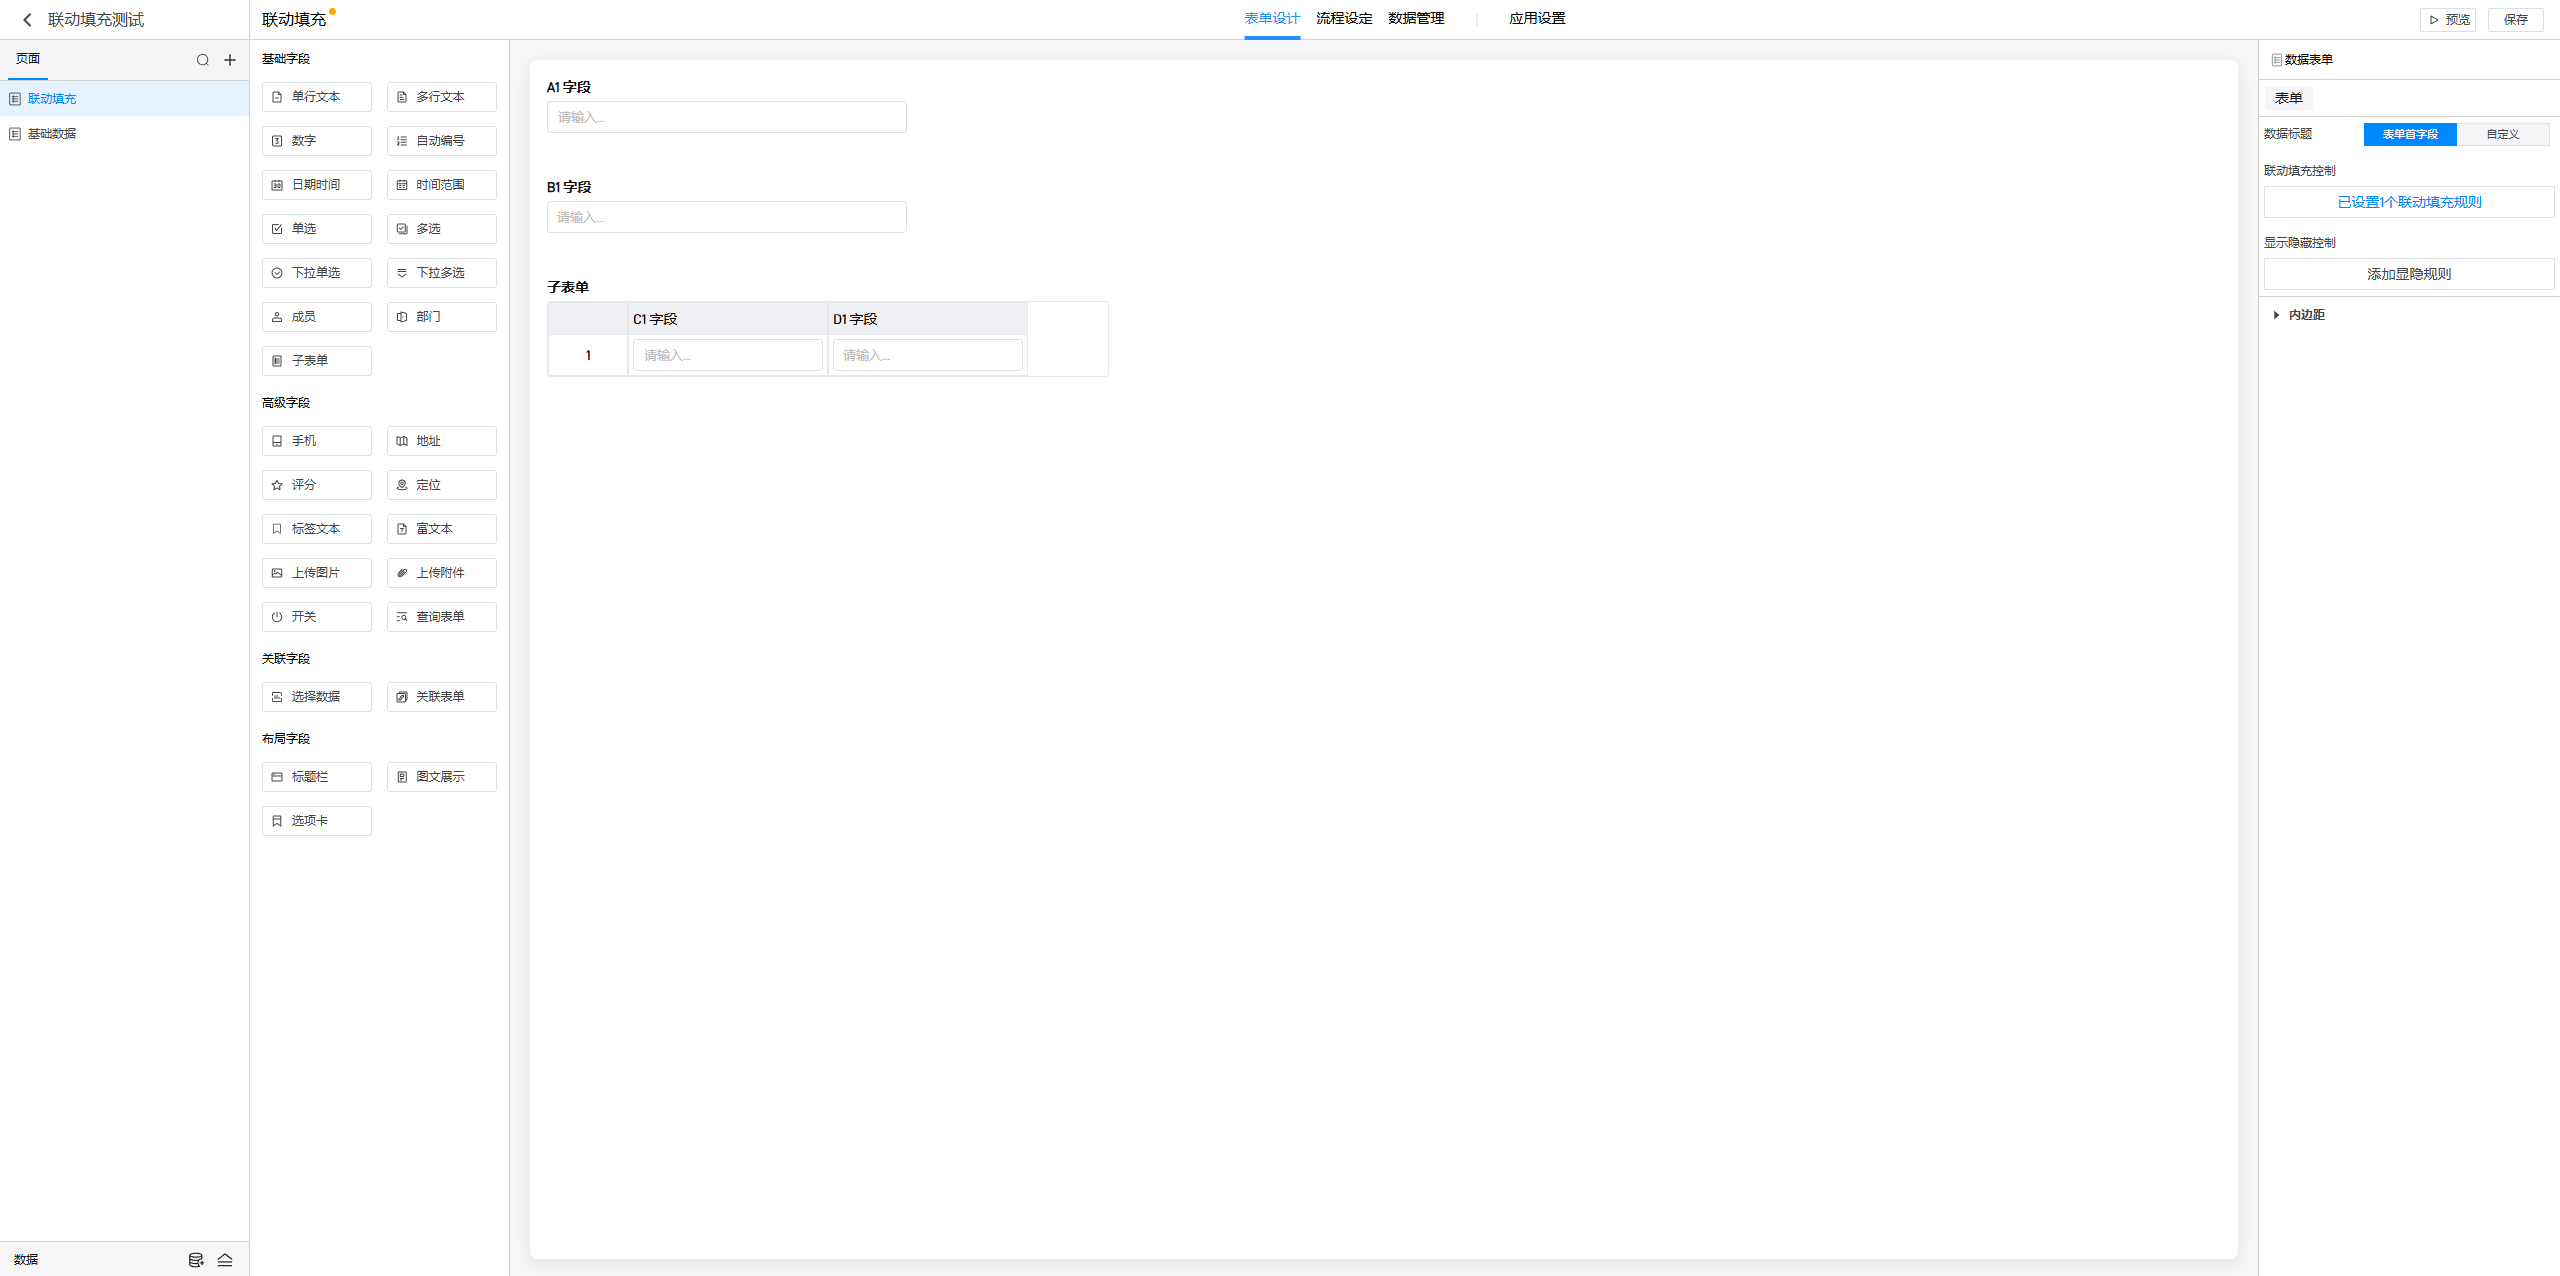2560x1276 pixels.
Task: Click the back arrow beside 联动填充测试
Action: [x=27, y=20]
